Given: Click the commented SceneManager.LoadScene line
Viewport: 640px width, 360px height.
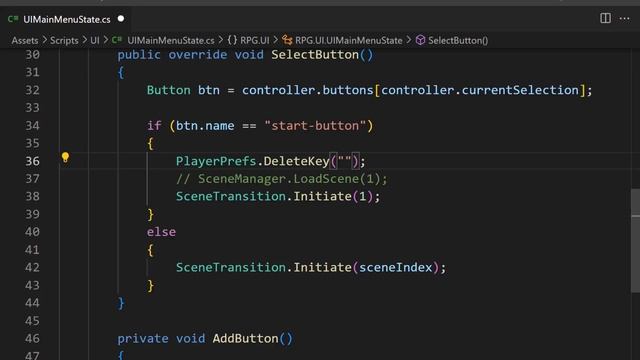Looking at the screenshot, I should tap(282, 179).
